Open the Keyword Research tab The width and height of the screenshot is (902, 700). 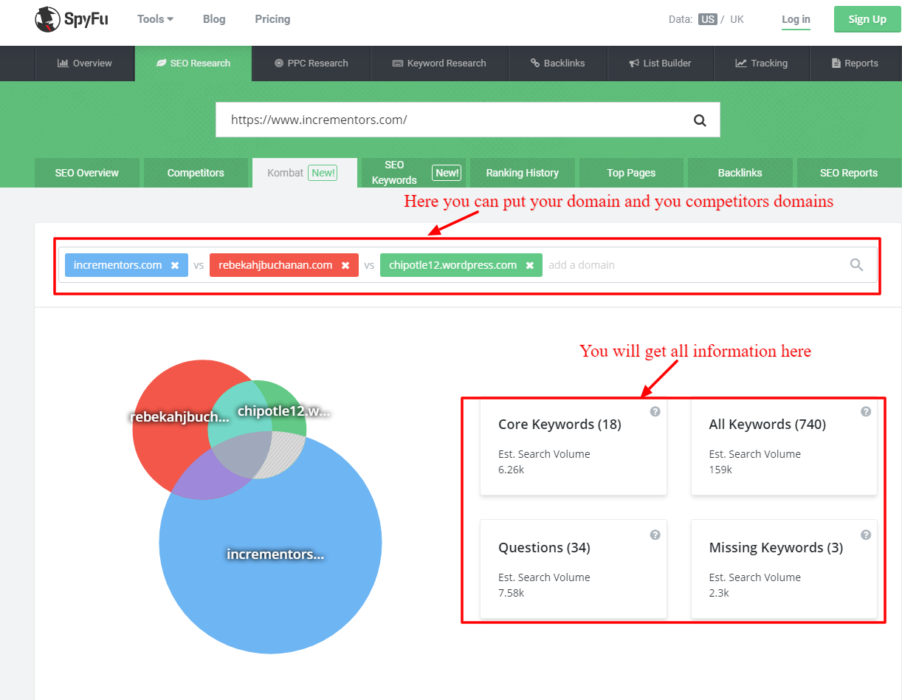click(439, 63)
